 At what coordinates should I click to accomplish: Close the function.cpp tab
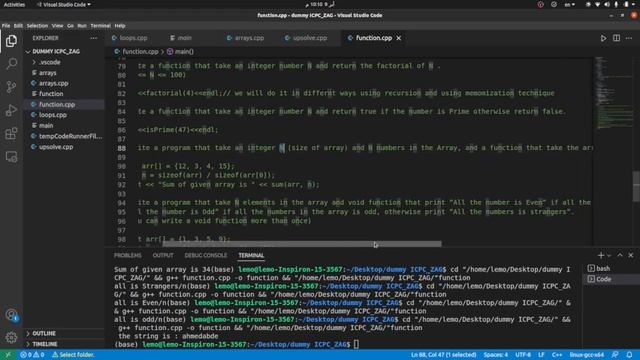(x=398, y=38)
